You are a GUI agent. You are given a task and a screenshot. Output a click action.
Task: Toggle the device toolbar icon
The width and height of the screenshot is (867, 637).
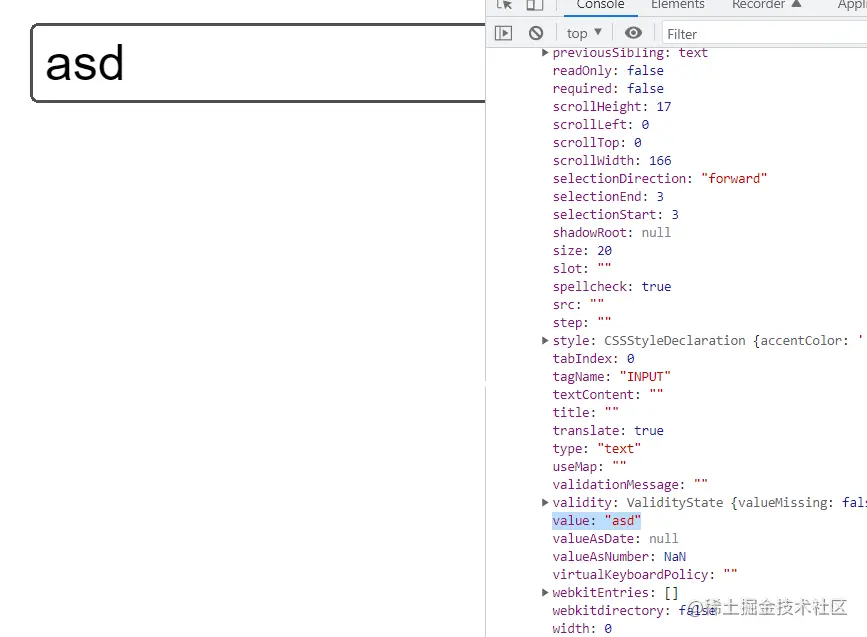tap(534, 5)
